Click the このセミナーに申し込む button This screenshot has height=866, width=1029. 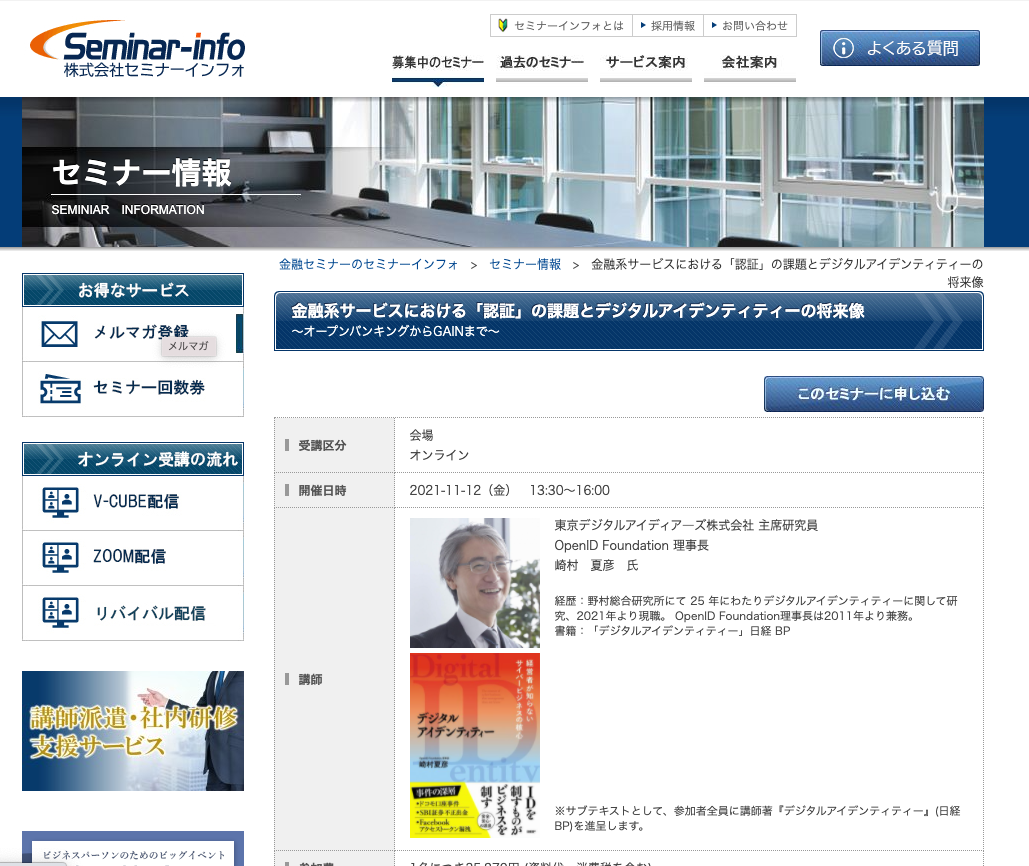coord(873,394)
